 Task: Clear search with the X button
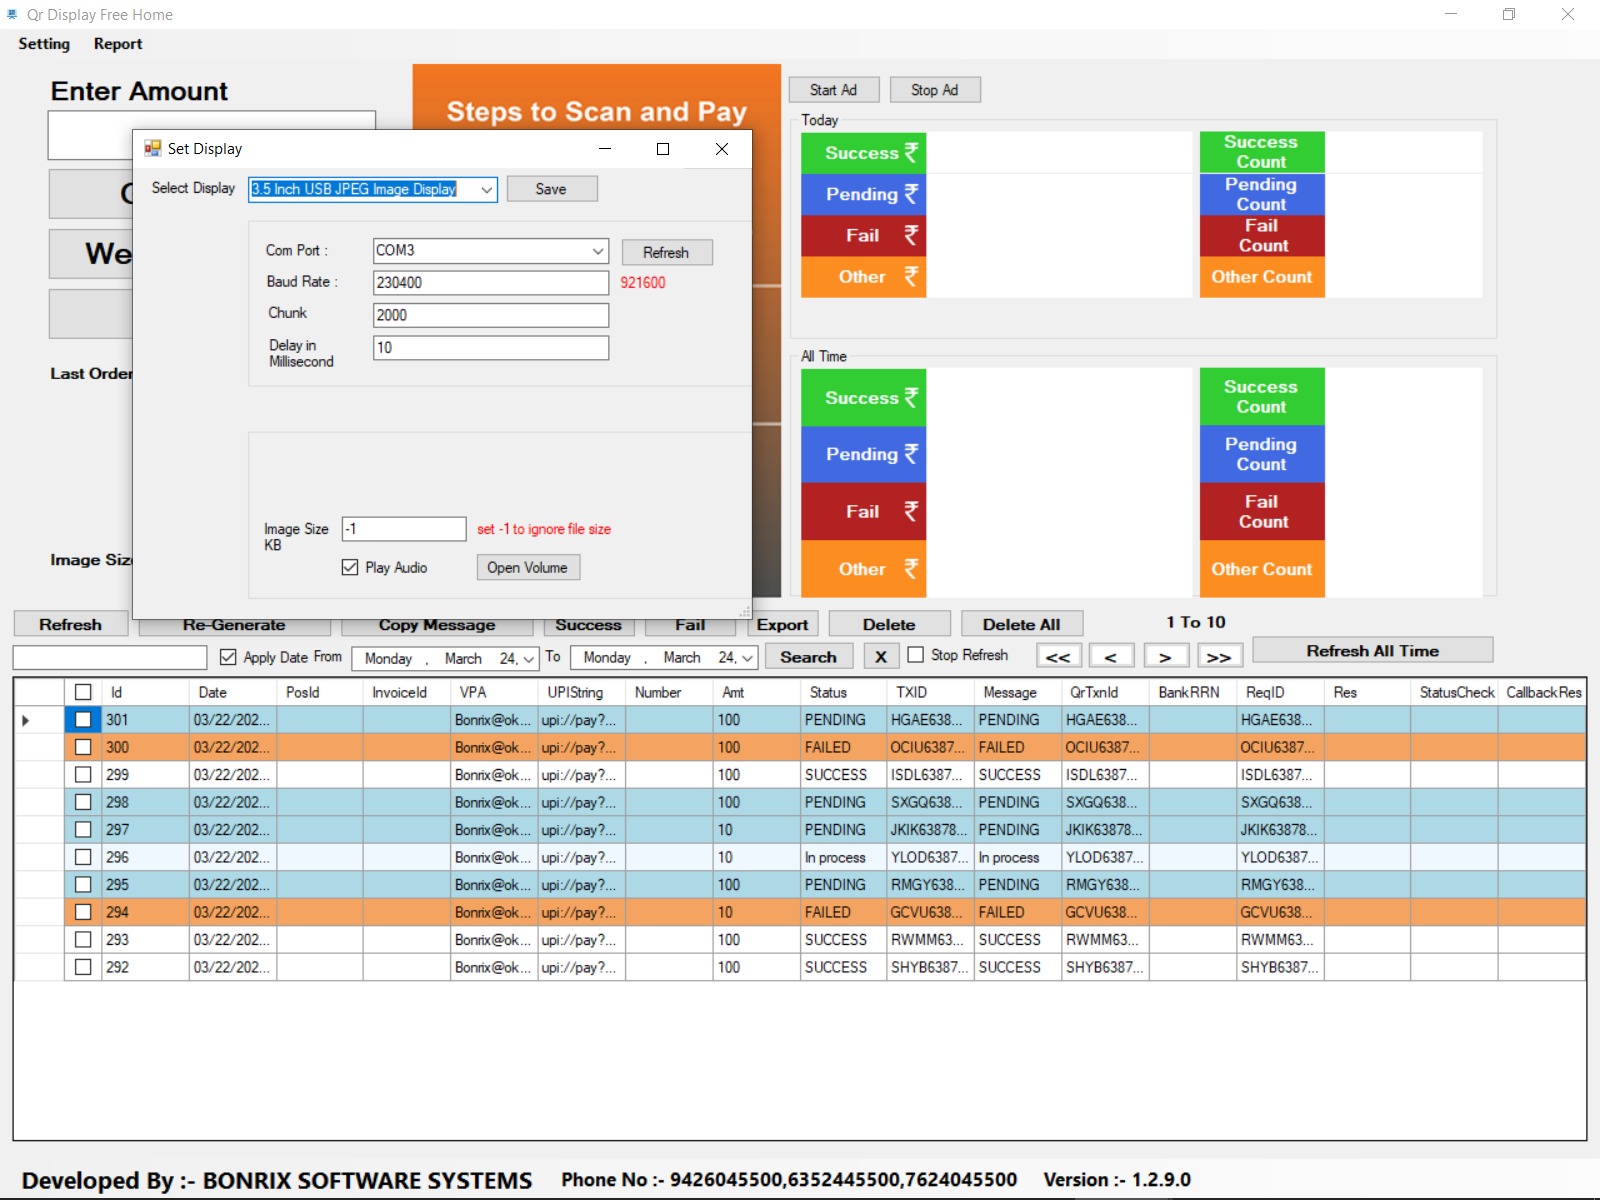point(880,657)
